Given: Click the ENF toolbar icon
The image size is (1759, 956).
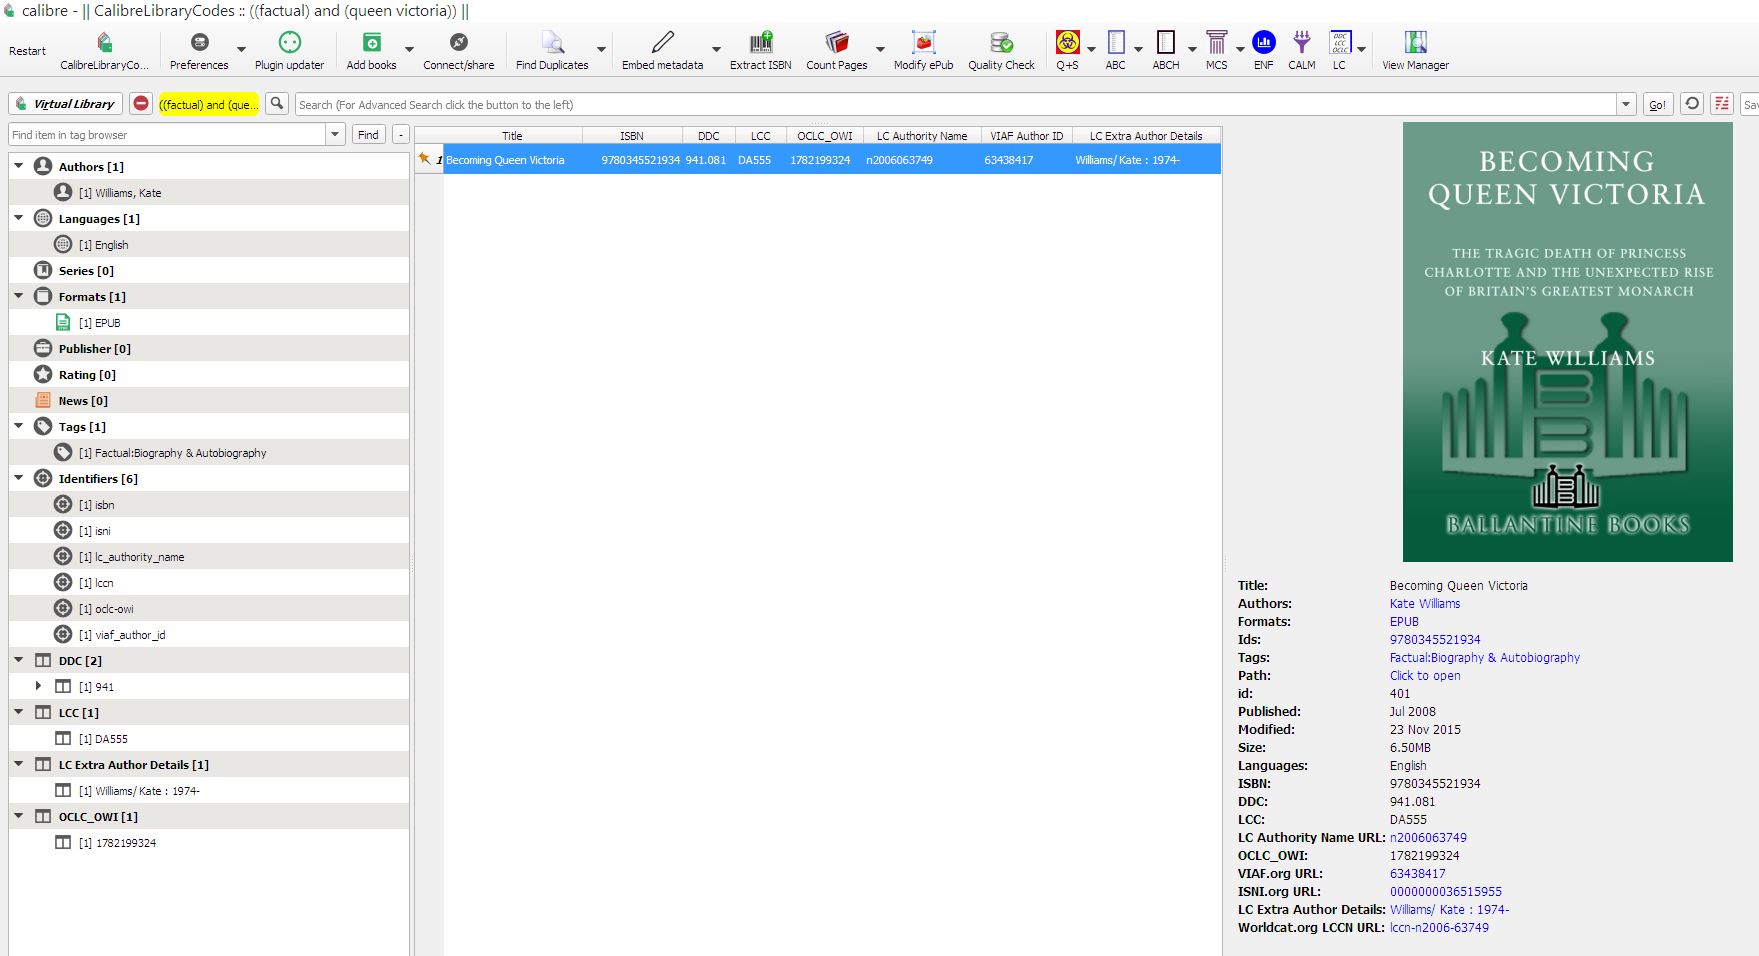Looking at the screenshot, I should pyautogui.click(x=1264, y=43).
